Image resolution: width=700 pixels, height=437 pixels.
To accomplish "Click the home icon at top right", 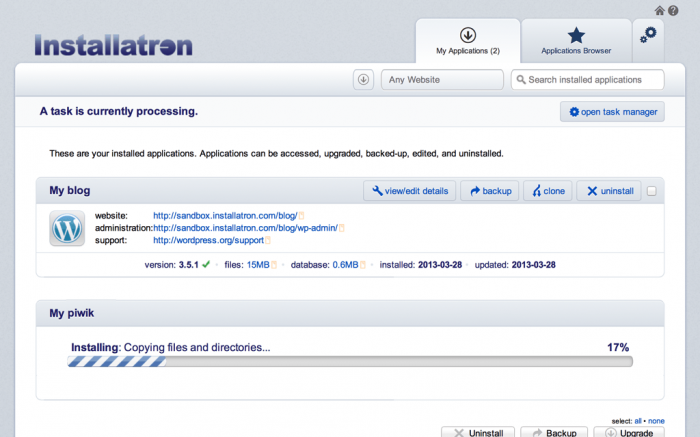I will tap(659, 10).
